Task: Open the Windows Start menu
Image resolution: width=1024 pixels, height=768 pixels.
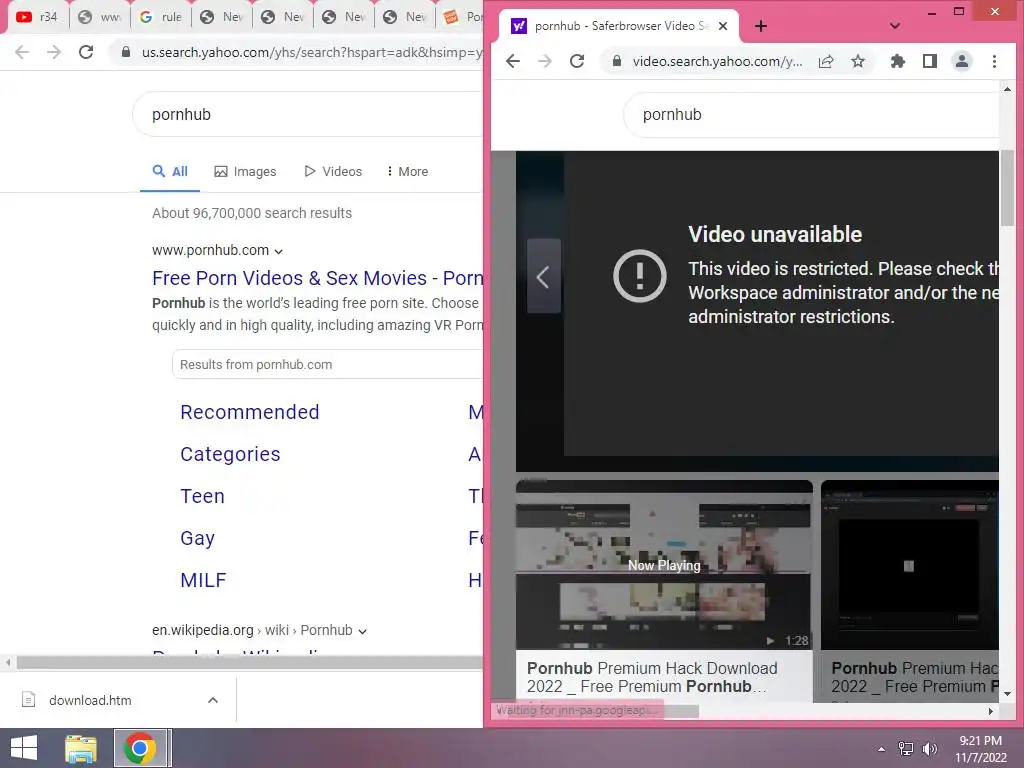Action: click(x=24, y=748)
